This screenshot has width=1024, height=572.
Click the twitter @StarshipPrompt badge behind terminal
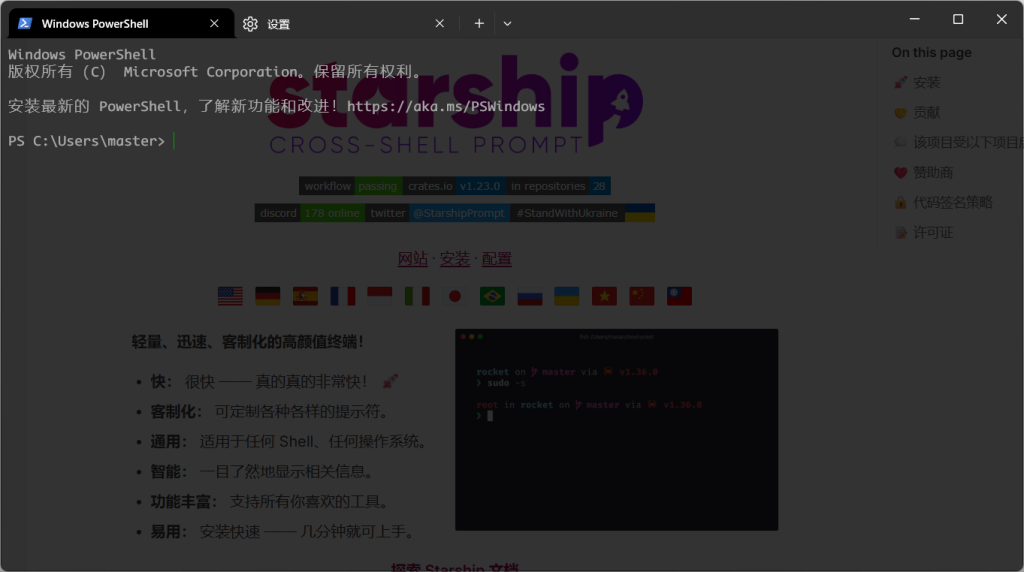[x=438, y=213]
